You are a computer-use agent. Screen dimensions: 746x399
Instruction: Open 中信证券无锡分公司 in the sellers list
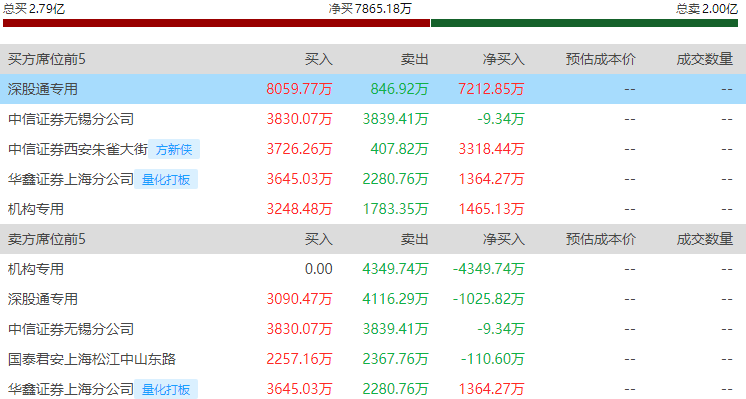71,329
